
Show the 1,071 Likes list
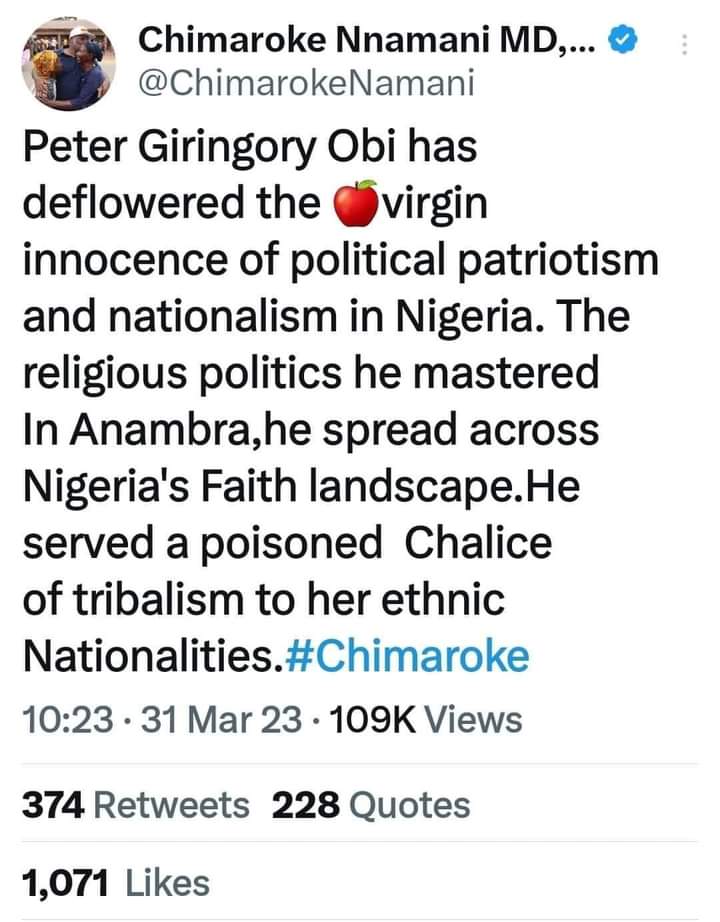click(115, 883)
